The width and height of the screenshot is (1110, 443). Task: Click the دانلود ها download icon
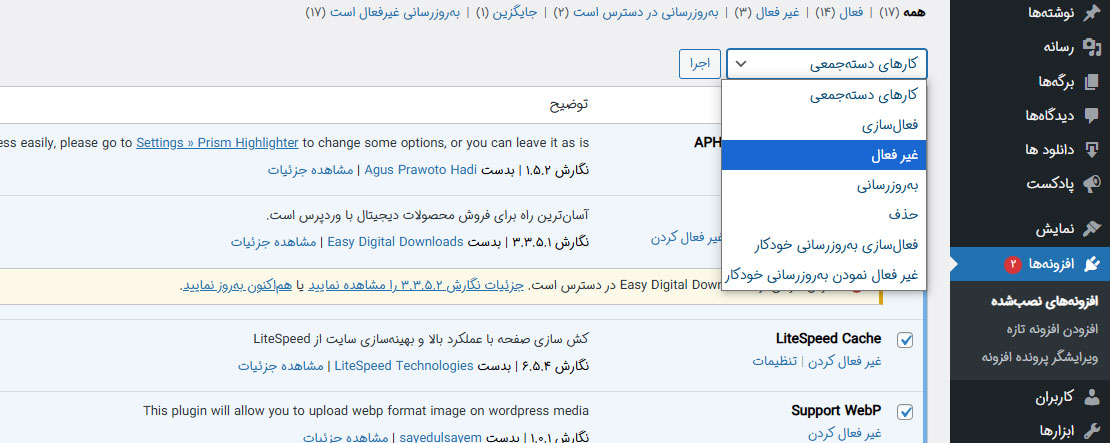pyautogui.click(x=1092, y=149)
